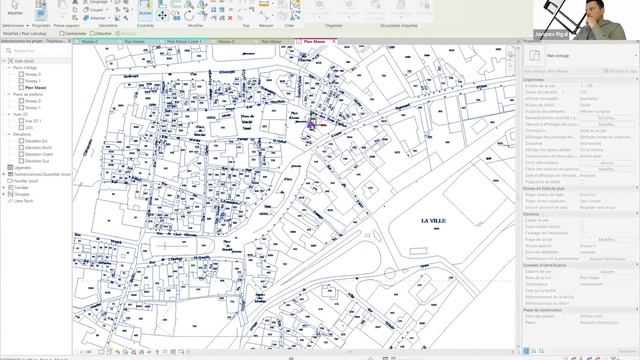Click the canvas vertical scrollbar
This screenshot has width=640, height=360.
click(518, 196)
